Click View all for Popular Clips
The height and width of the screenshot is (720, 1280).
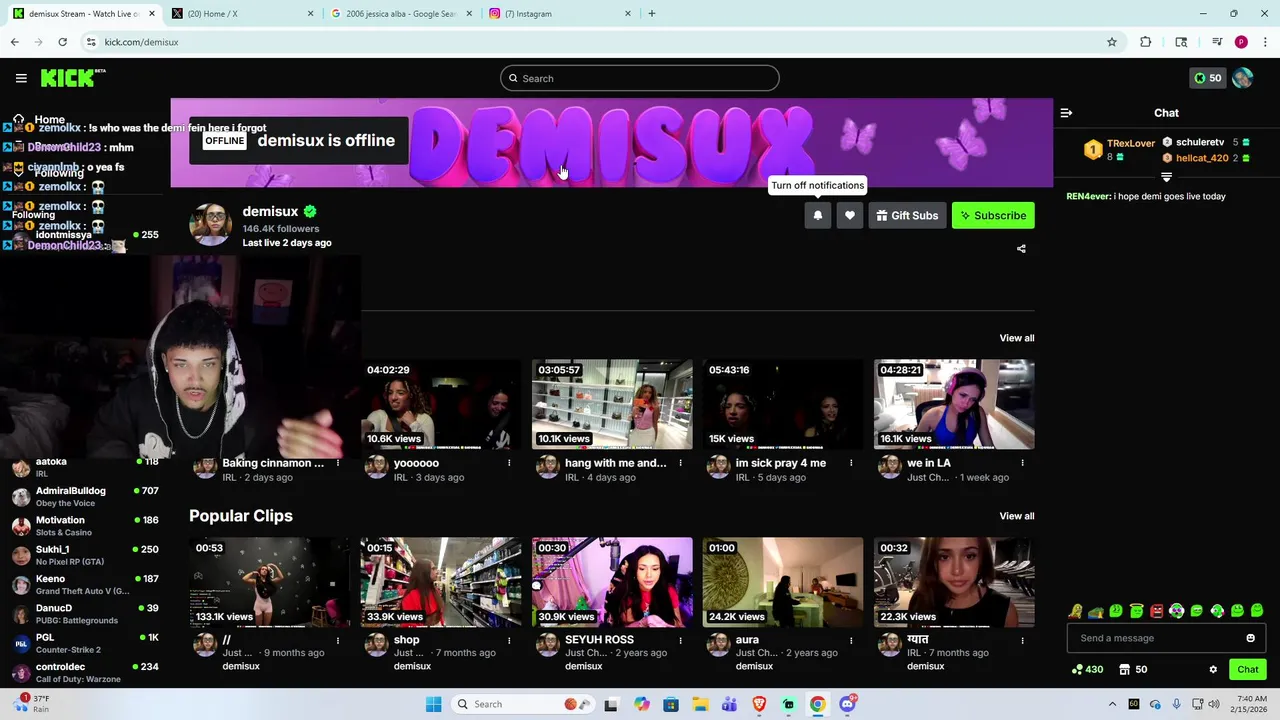[1017, 516]
